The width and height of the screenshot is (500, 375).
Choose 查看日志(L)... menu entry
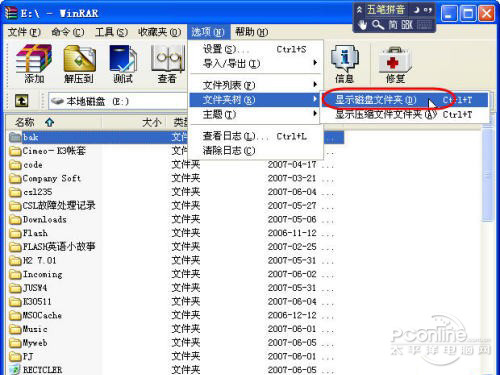(x=255, y=136)
